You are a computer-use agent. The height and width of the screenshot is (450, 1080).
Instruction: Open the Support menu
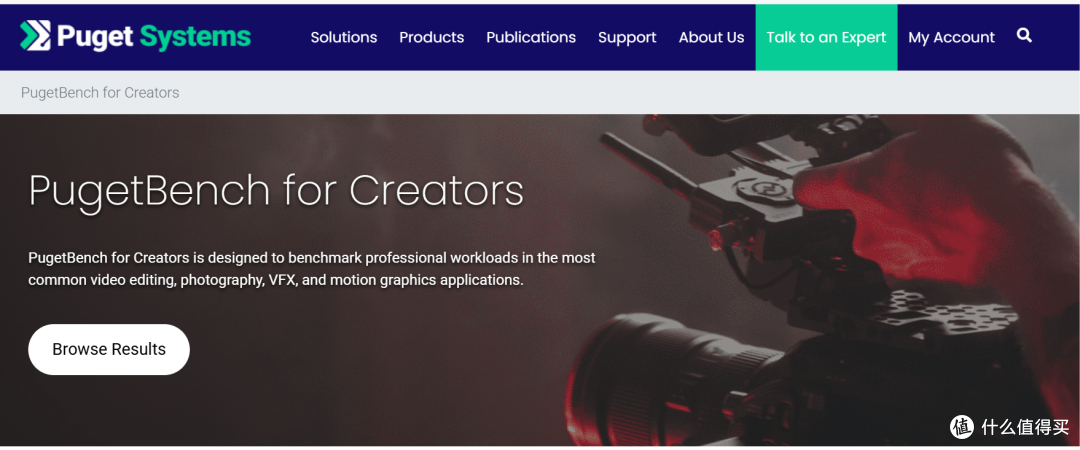pyautogui.click(x=627, y=37)
